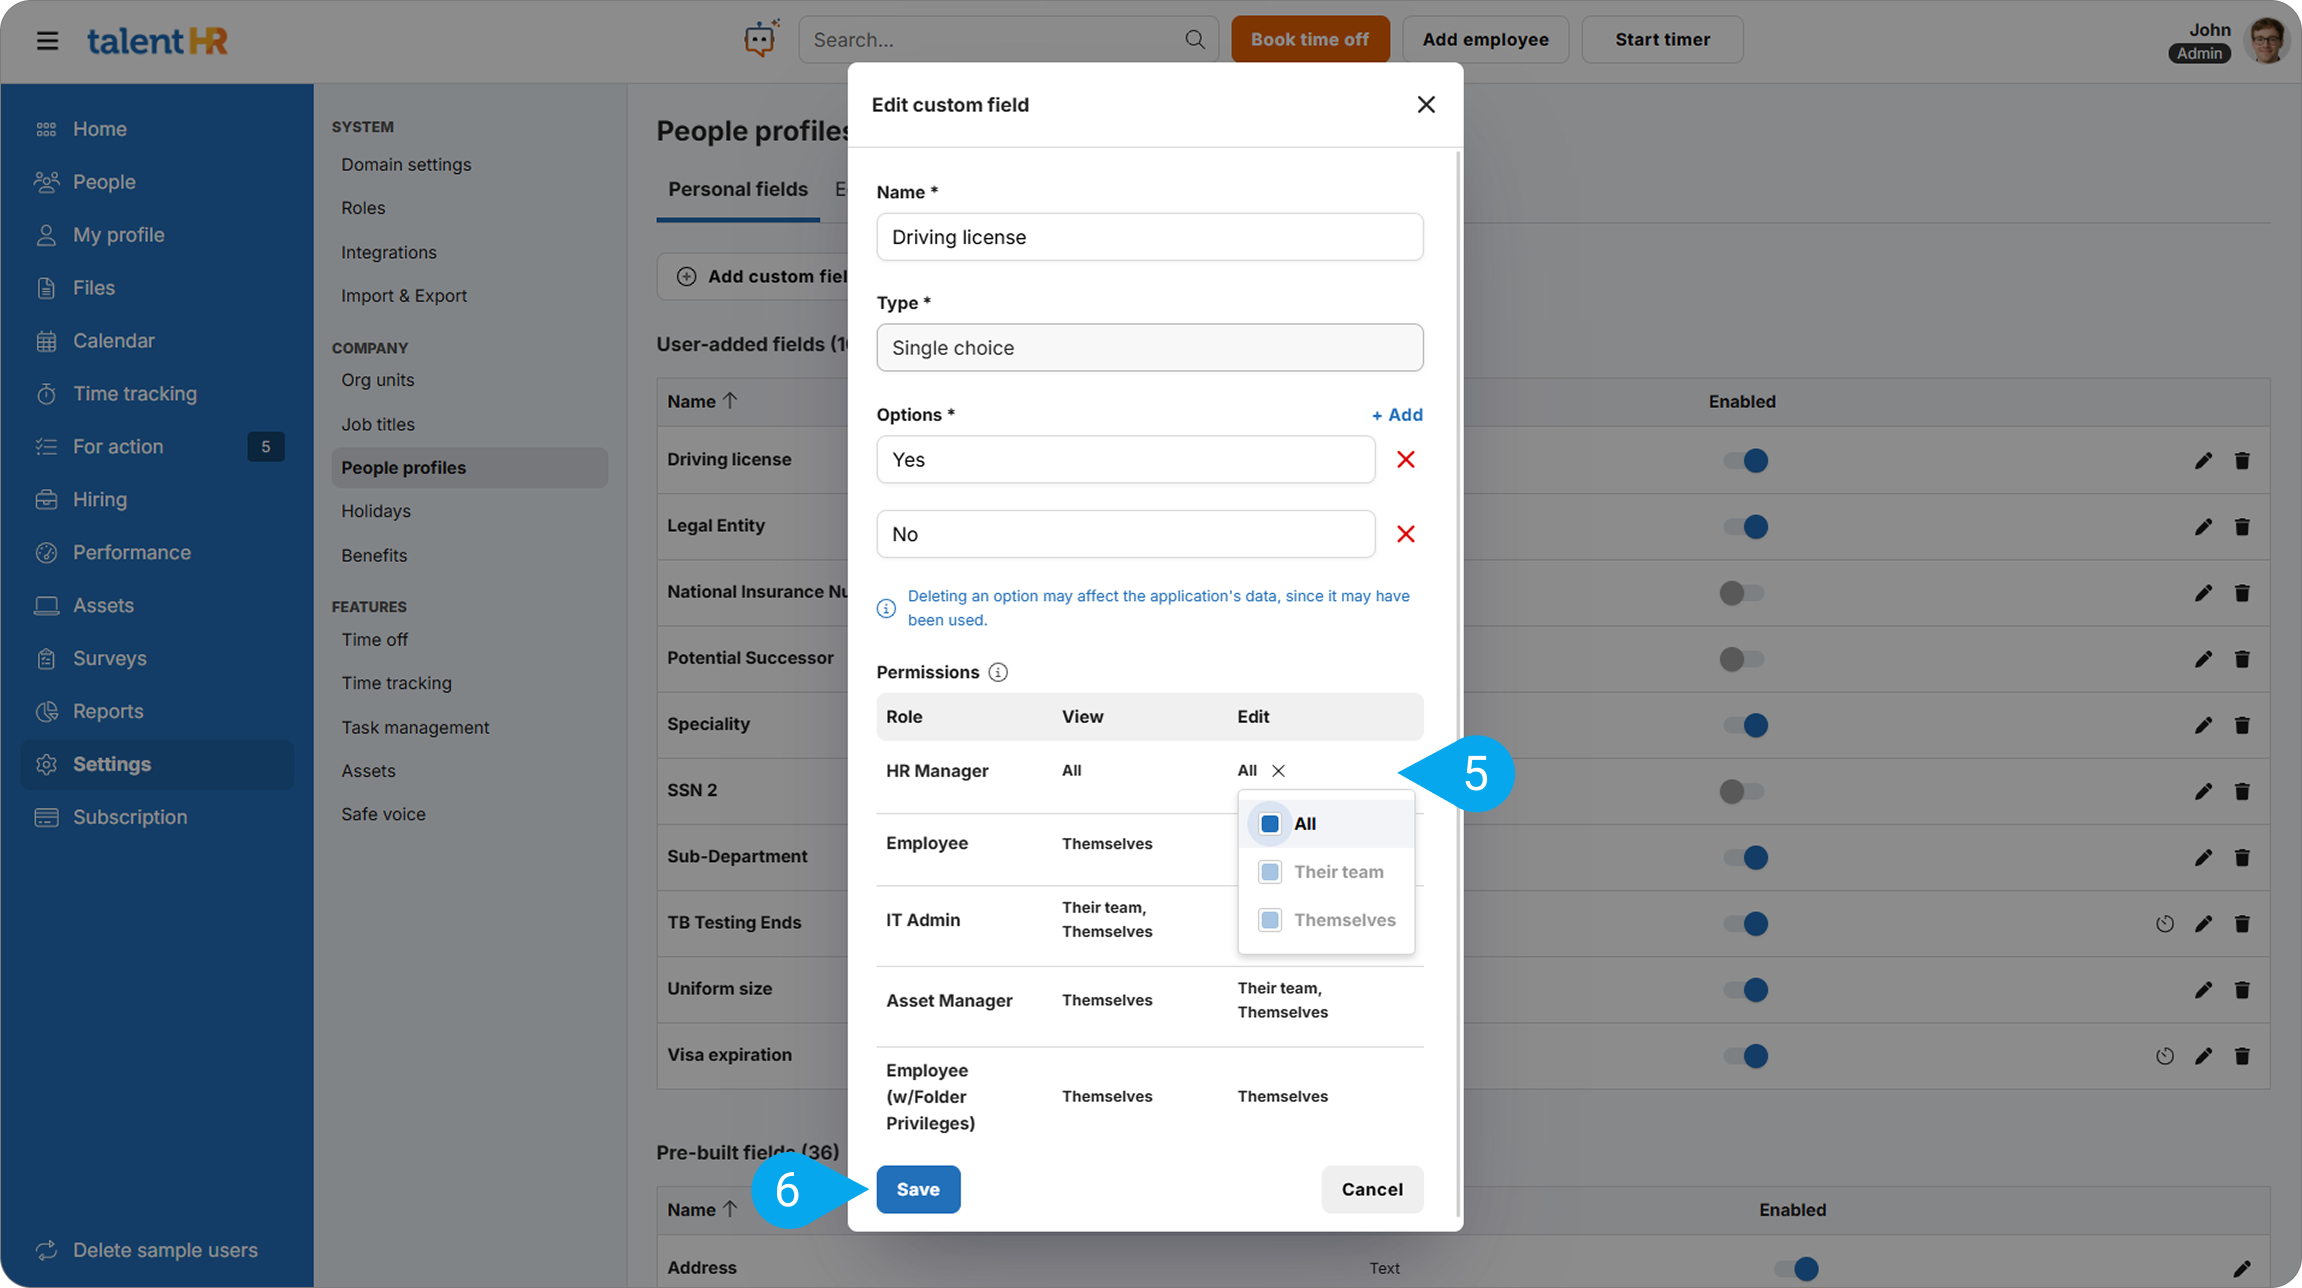This screenshot has height=1288, width=2302.
Task: Delete the 'Yes' option with red X
Action: 1405,460
